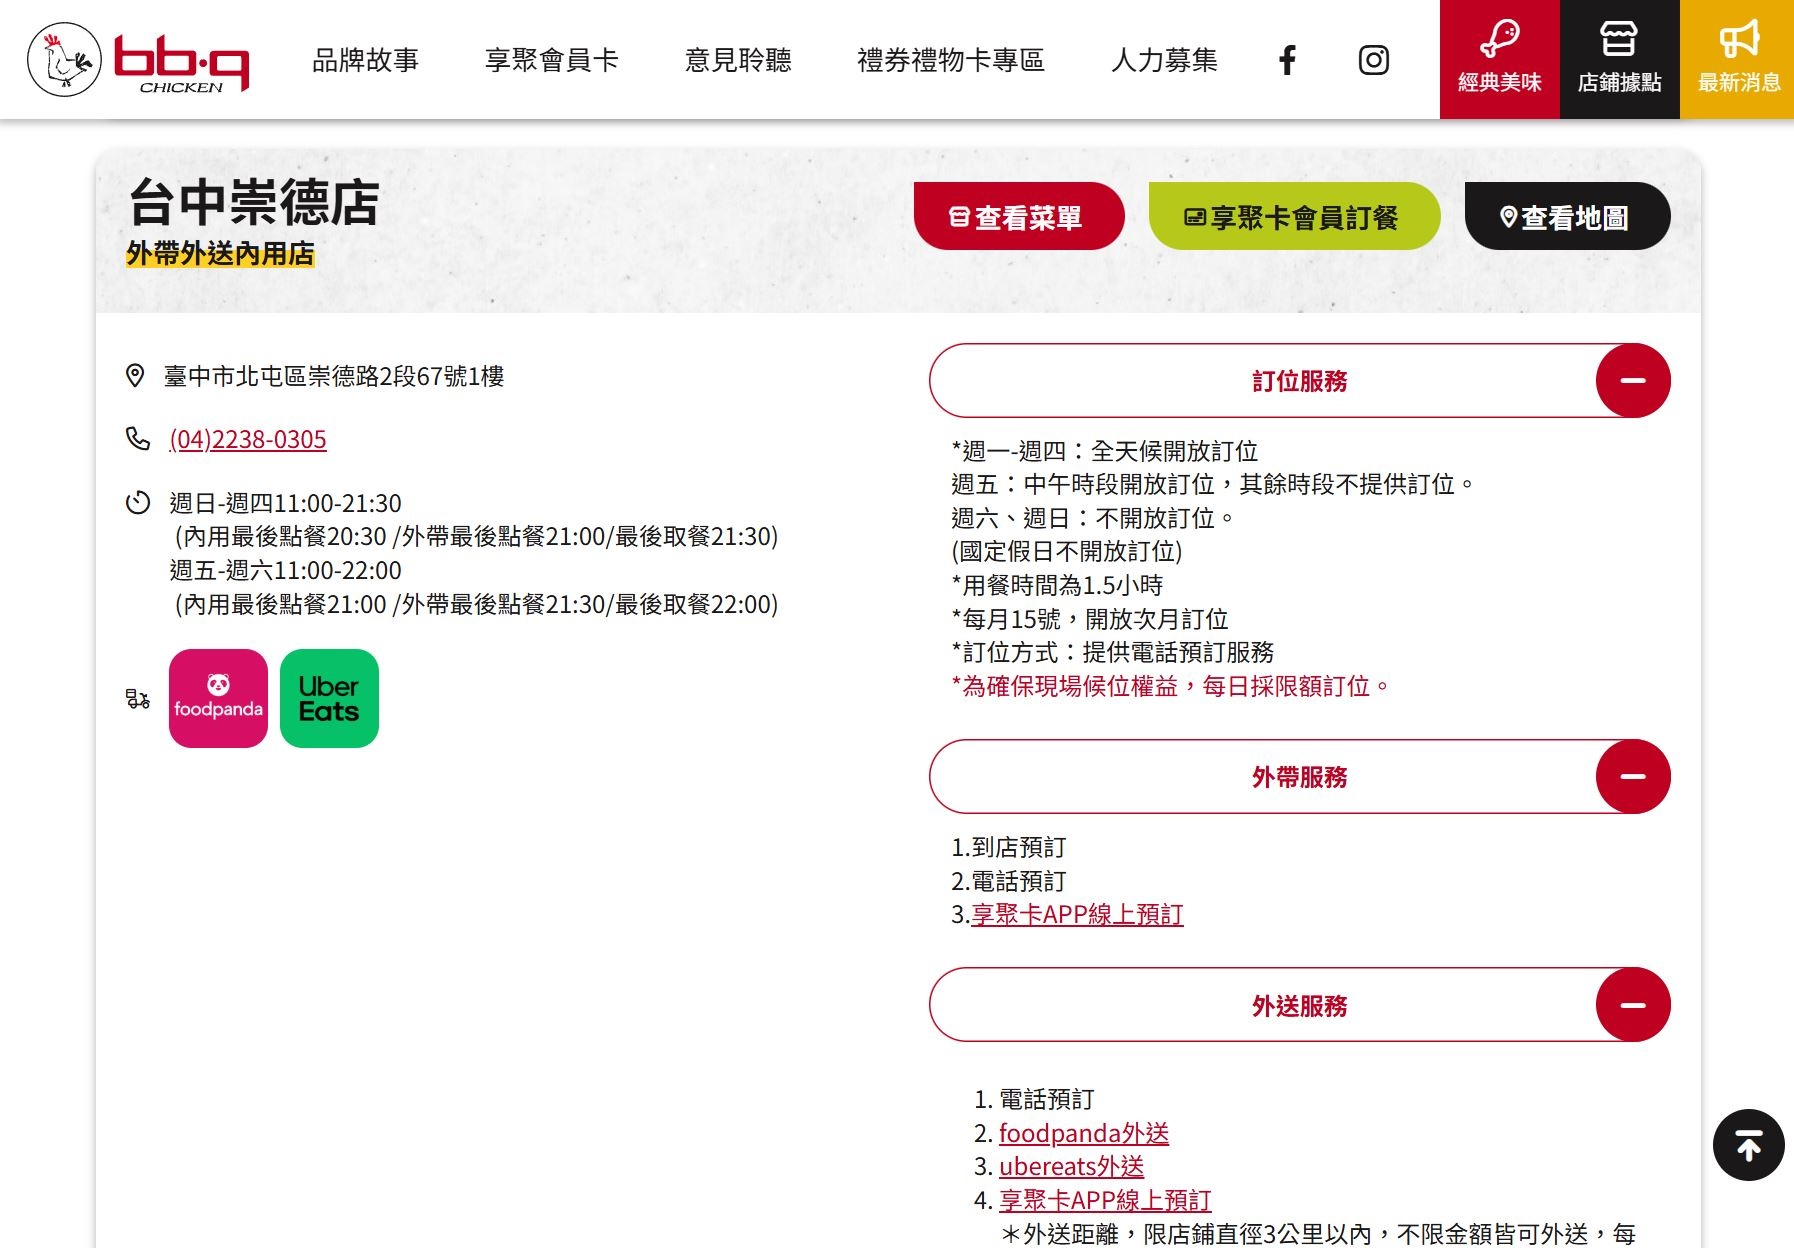1794x1248 pixels.
Task: Click the clock icon by opening hours
Action: click(138, 502)
